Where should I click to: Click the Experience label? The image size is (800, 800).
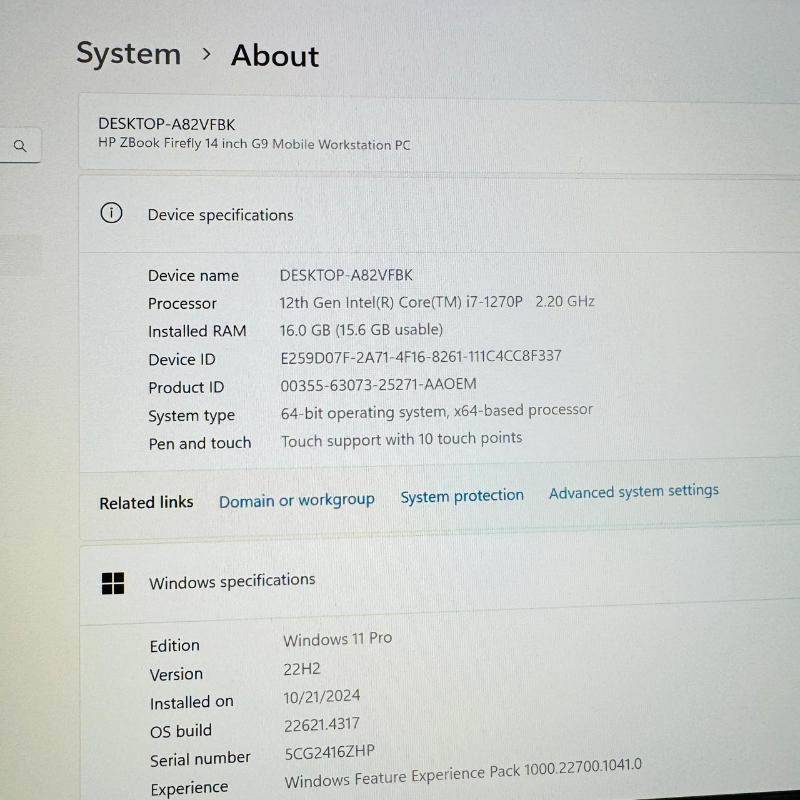tap(189, 788)
